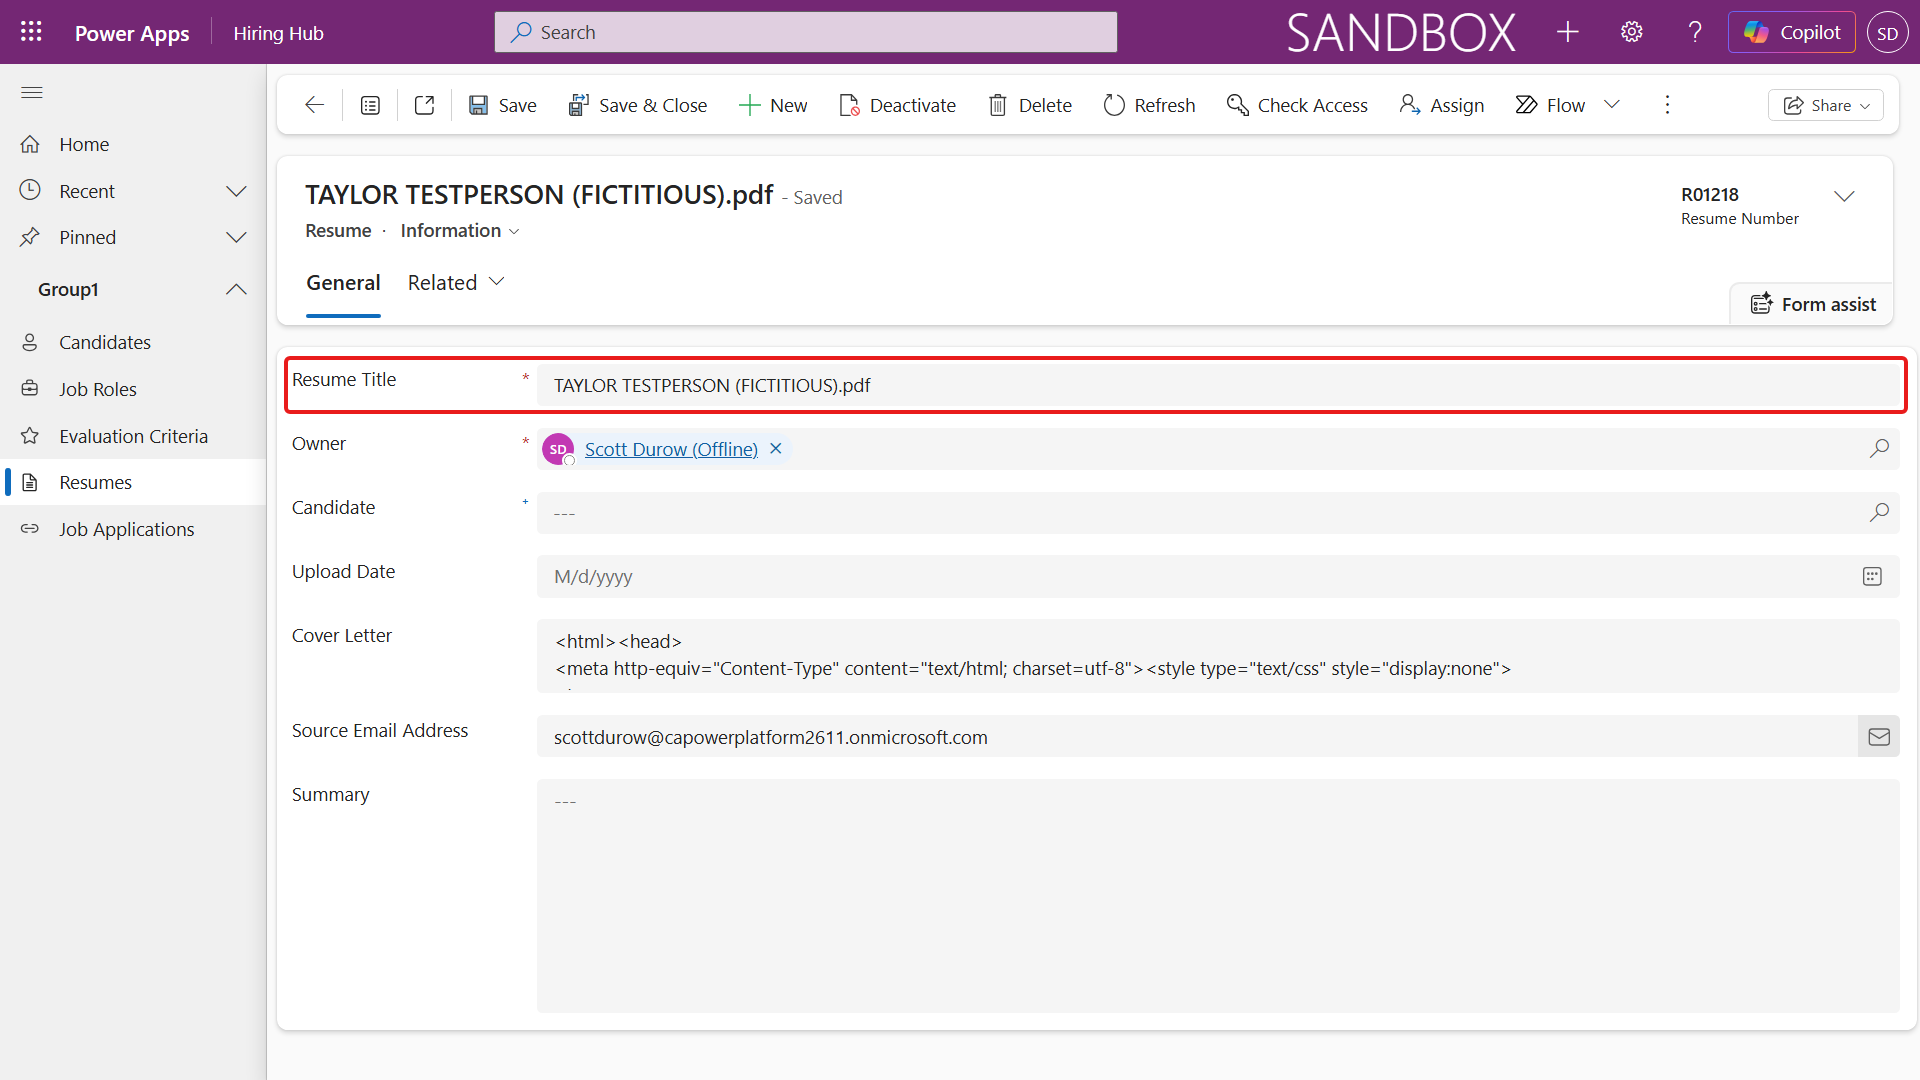Go back using the back arrow

[x=315, y=105]
